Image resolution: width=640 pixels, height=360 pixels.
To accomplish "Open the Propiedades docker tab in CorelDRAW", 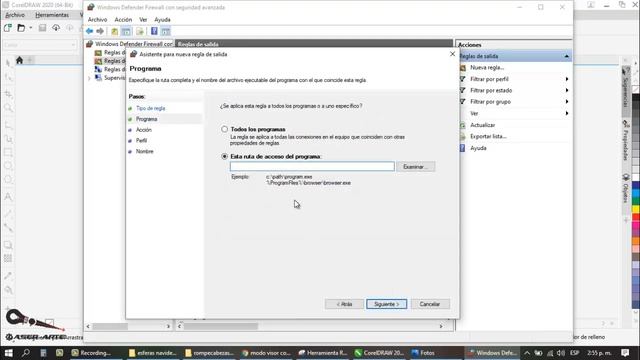I will click(626, 140).
